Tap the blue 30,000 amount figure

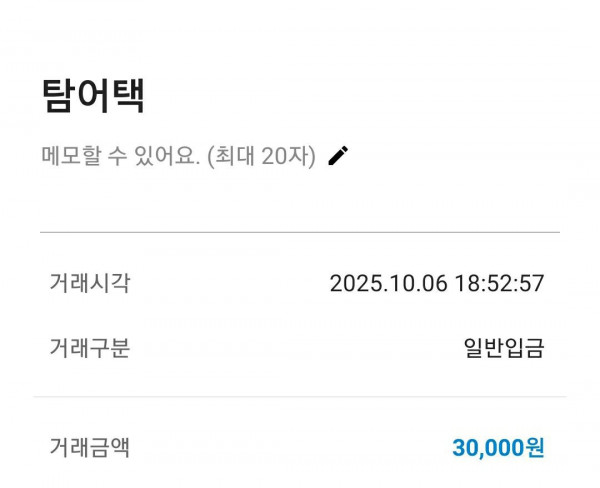pyautogui.click(x=487, y=447)
